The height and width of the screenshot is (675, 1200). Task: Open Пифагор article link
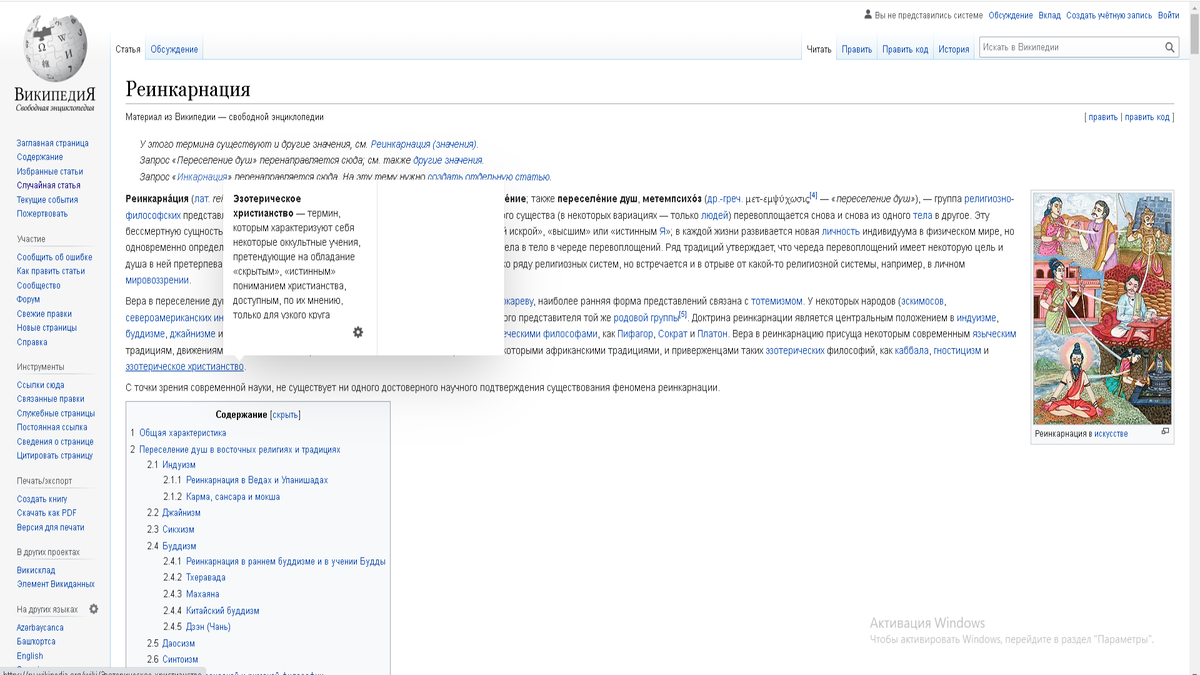click(635, 334)
